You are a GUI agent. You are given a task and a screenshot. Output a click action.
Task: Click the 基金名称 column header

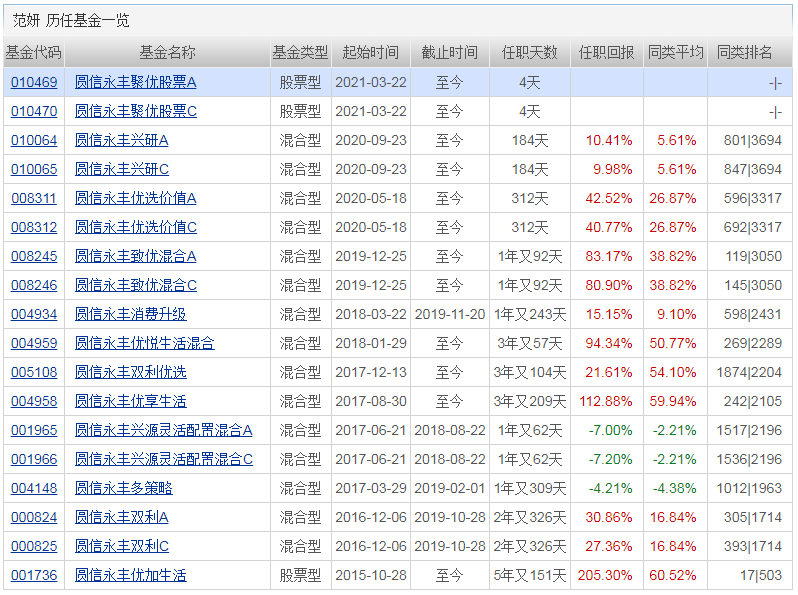(167, 52)
